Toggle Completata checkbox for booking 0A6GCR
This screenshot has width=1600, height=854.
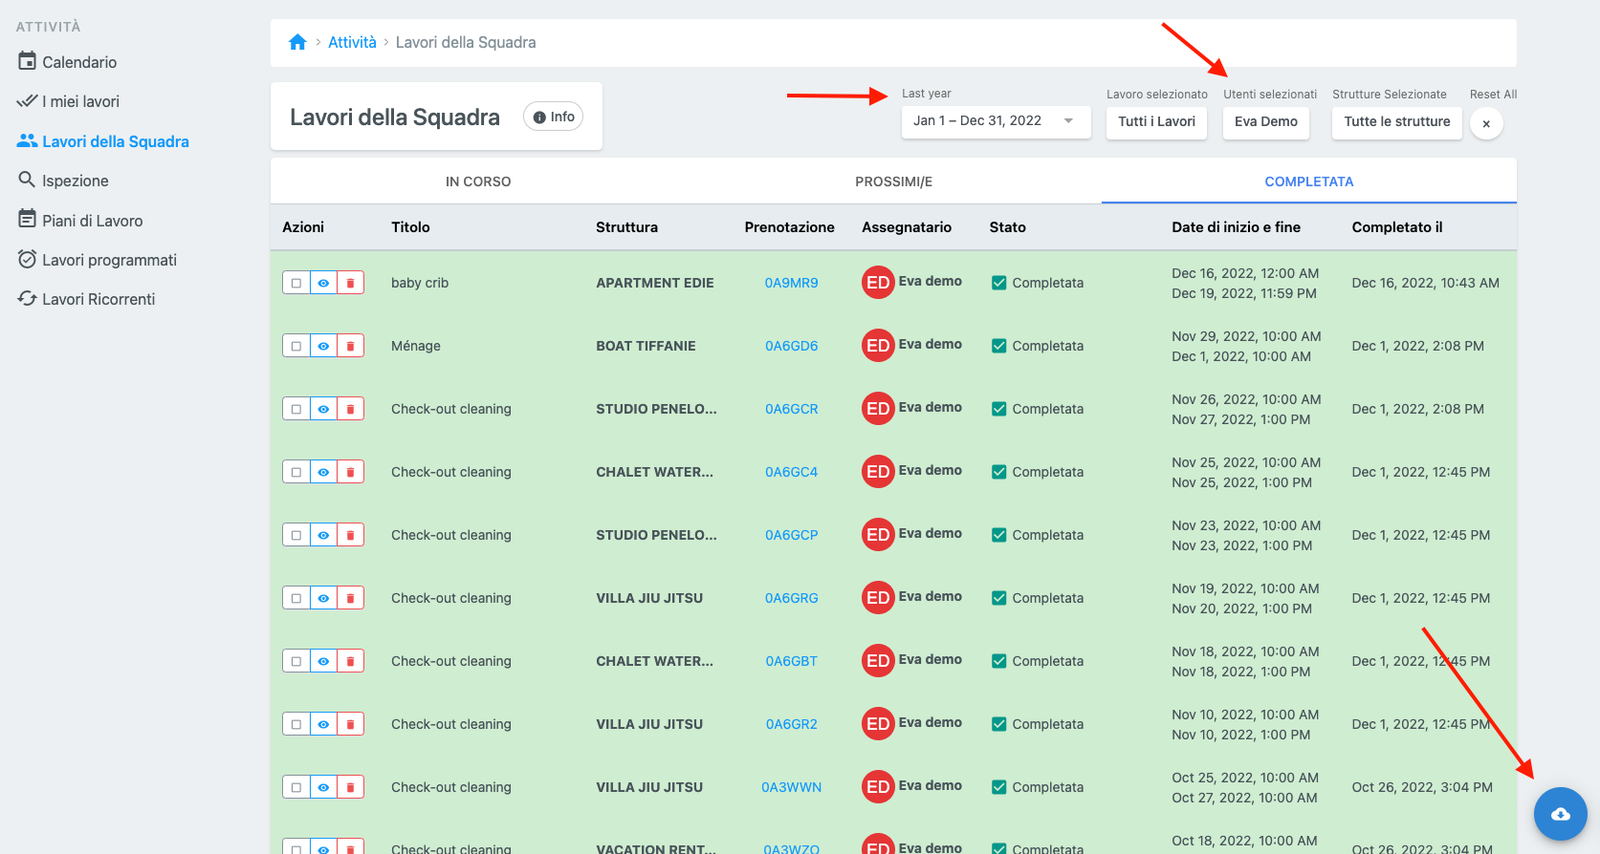(x=998, y=409)
